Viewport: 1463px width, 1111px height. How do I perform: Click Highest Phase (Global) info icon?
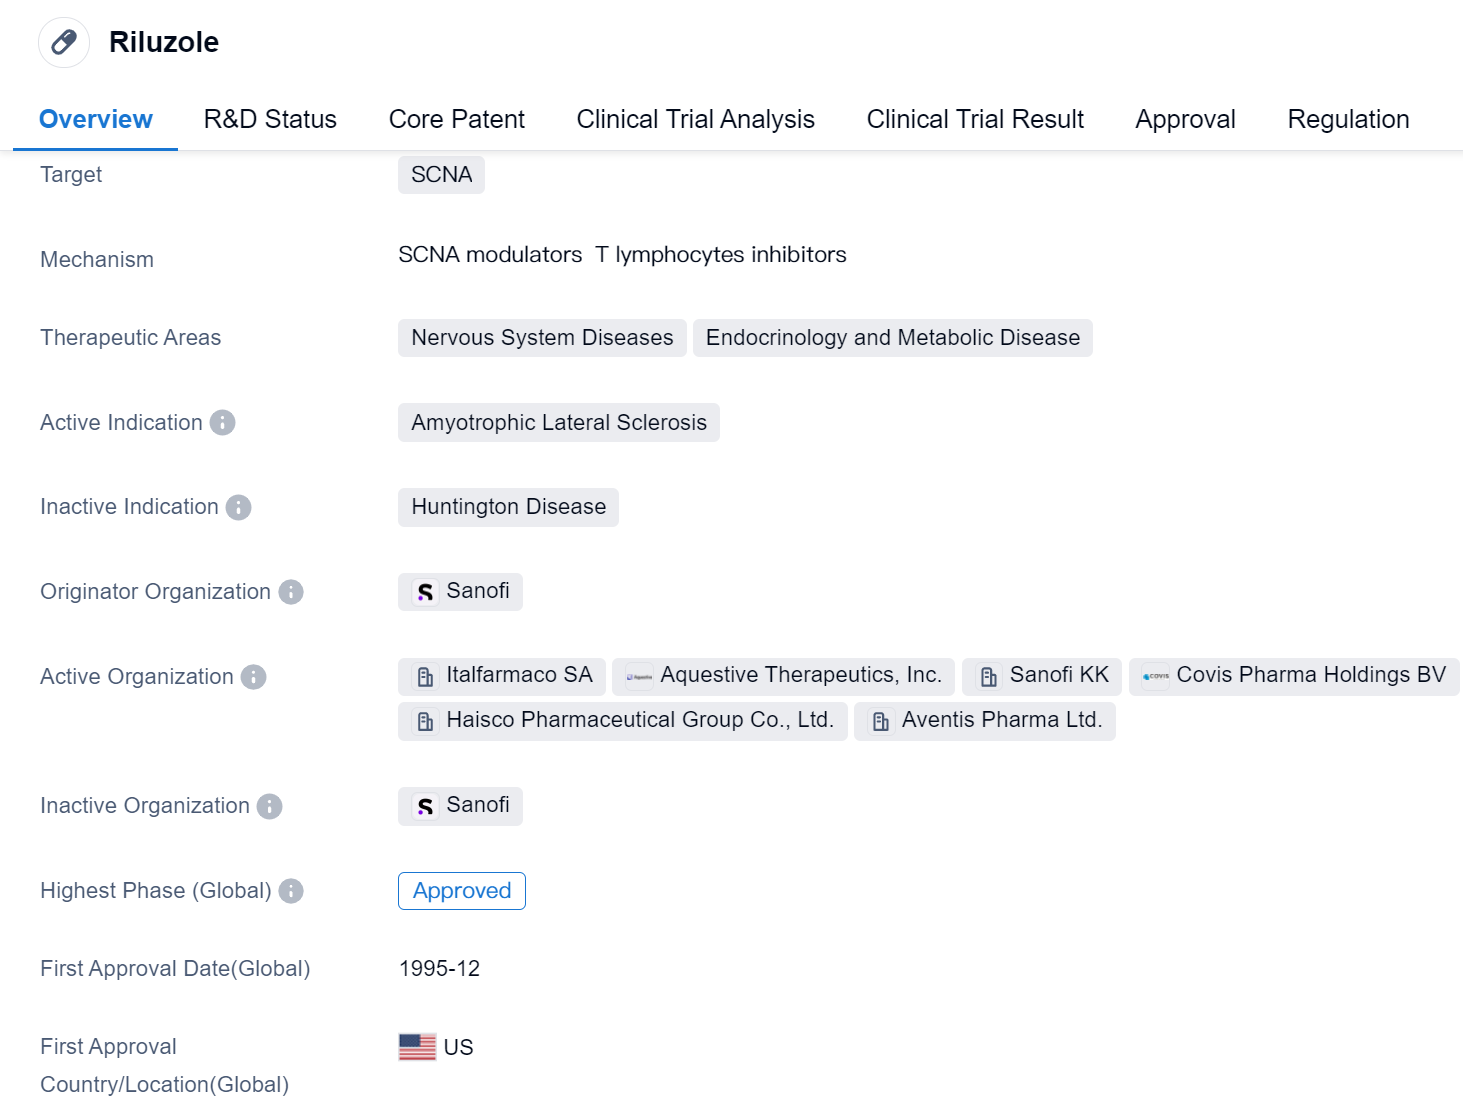[291, 891]
